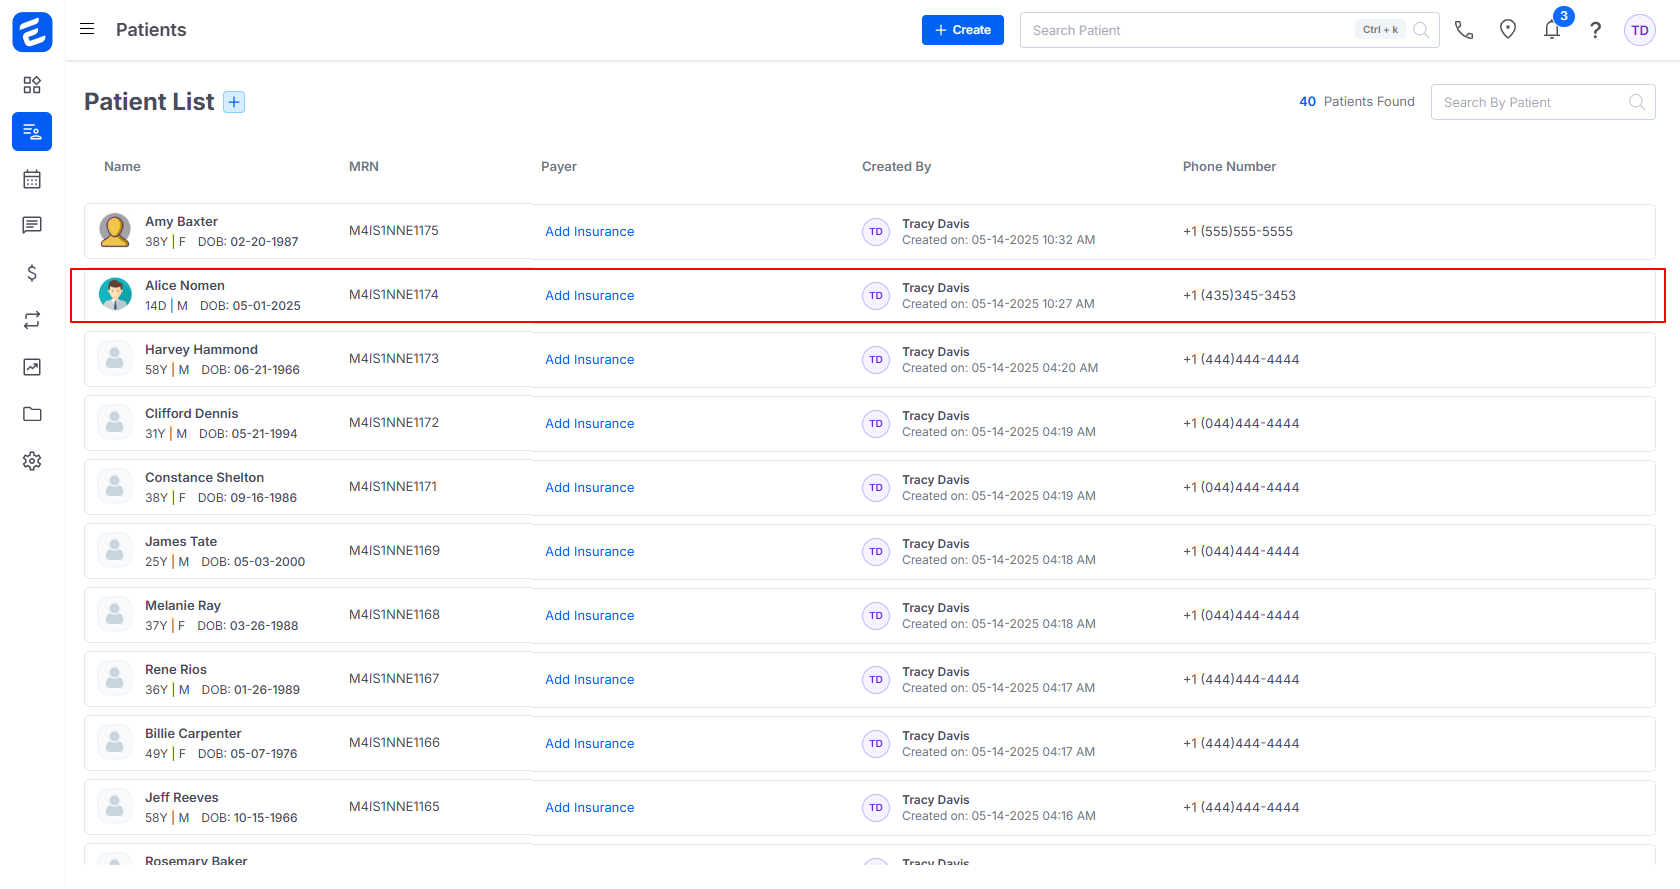Open the settings gear in sidebar

point(32,461)
